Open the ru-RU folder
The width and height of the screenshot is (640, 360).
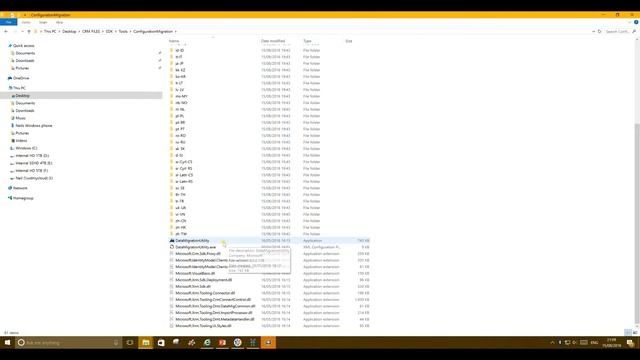tap(180, 142)
